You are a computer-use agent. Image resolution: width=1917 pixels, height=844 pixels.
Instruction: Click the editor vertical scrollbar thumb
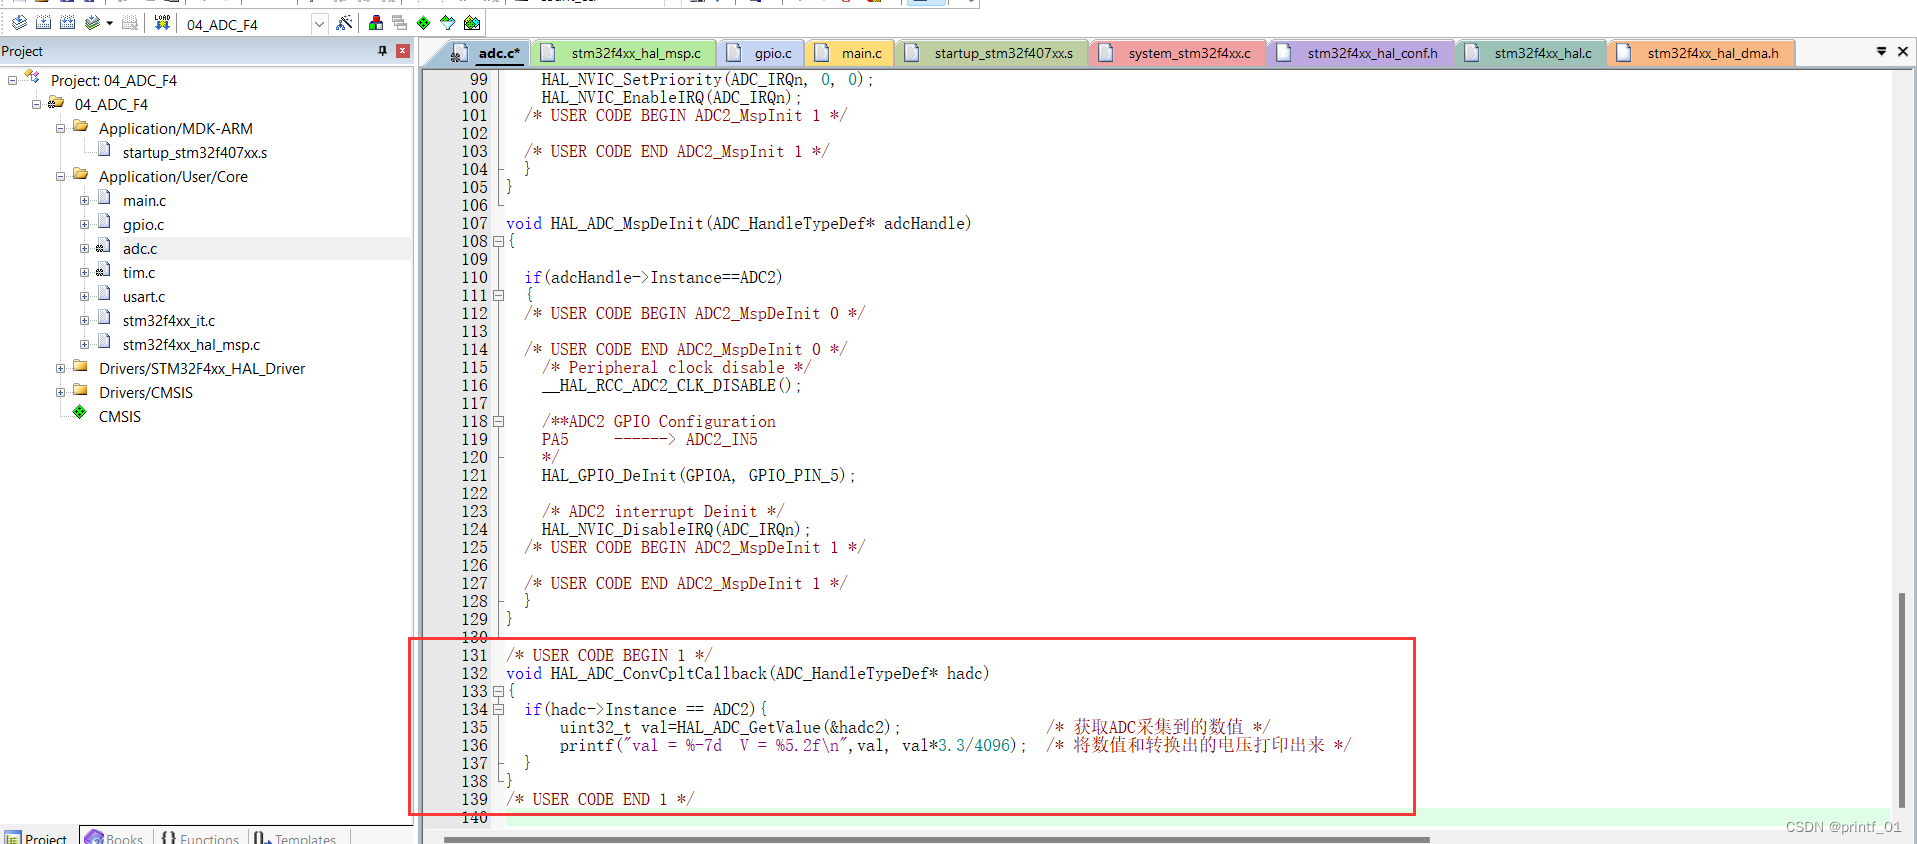1902,699
